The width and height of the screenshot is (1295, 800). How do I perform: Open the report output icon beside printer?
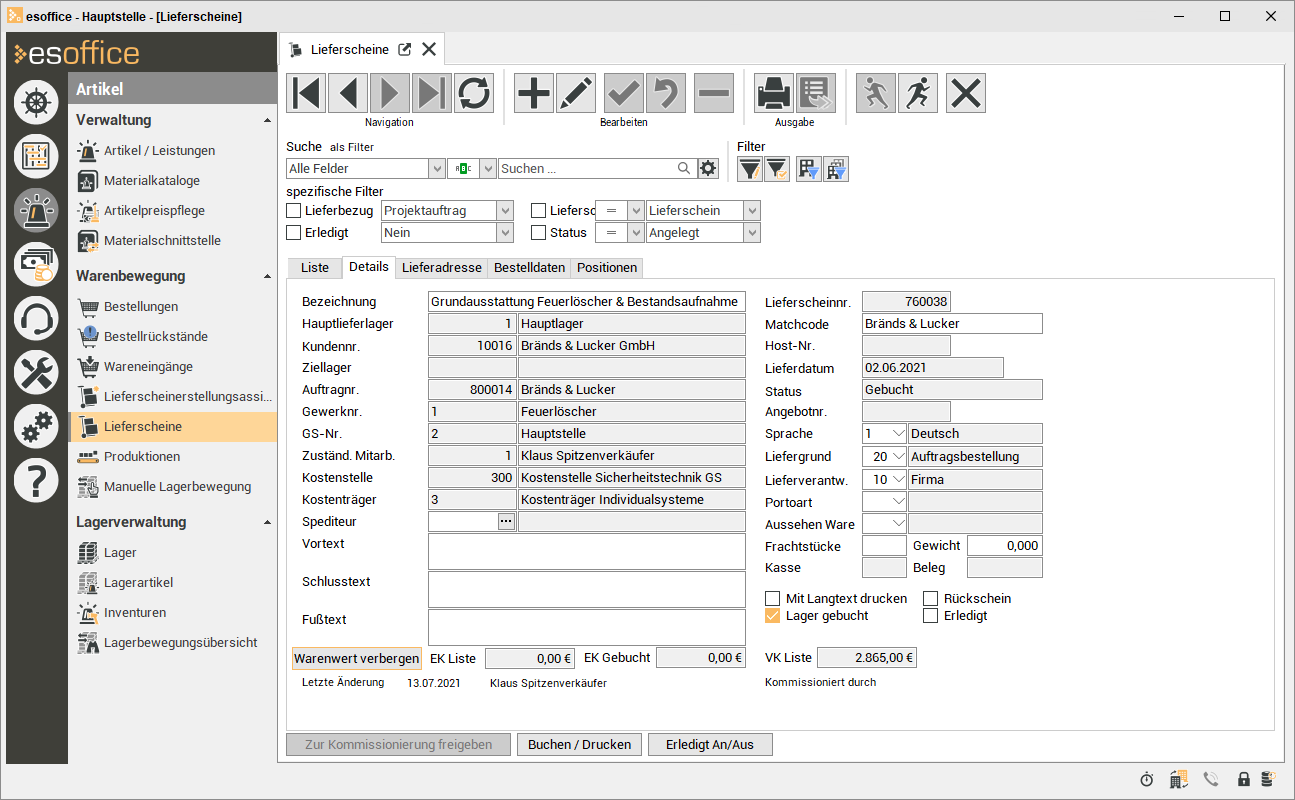[x=816, y=93]
